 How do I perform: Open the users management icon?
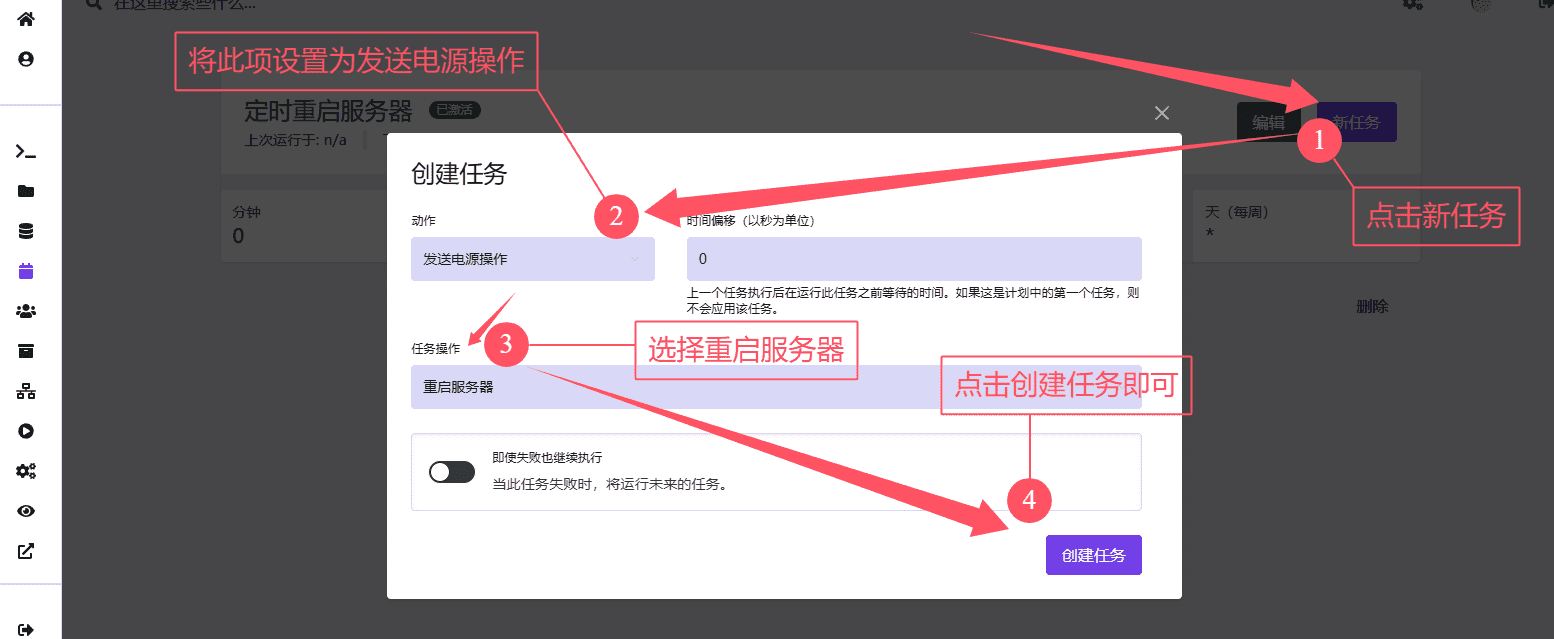26,311
